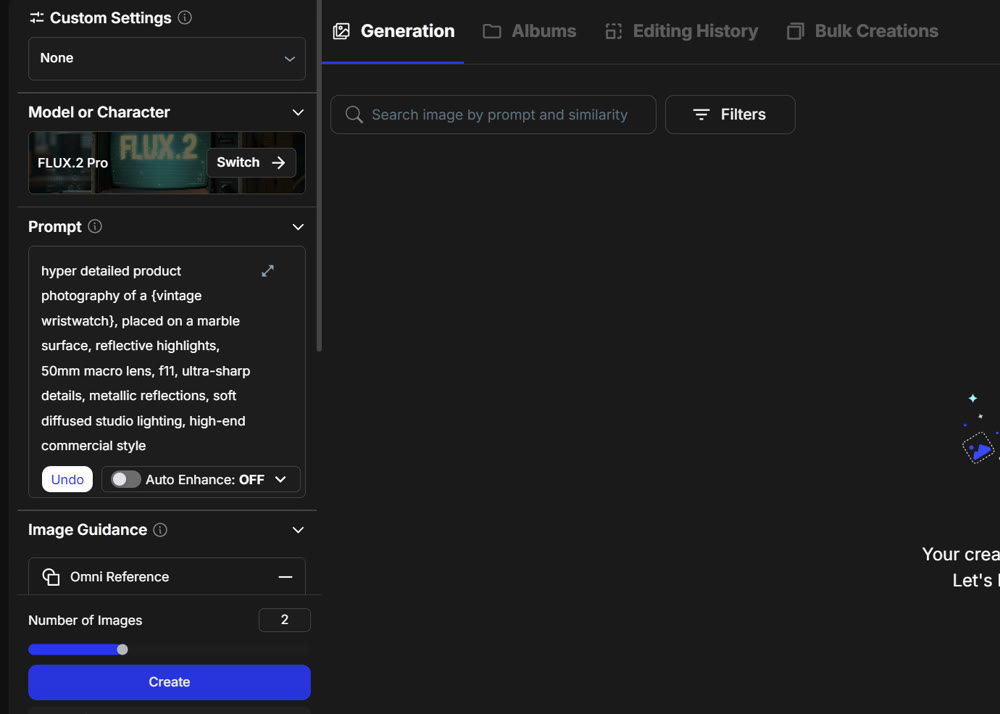Open the Custom Settings None dropdown
Viewport: 1000px width, 714px height.
(167, 59)
